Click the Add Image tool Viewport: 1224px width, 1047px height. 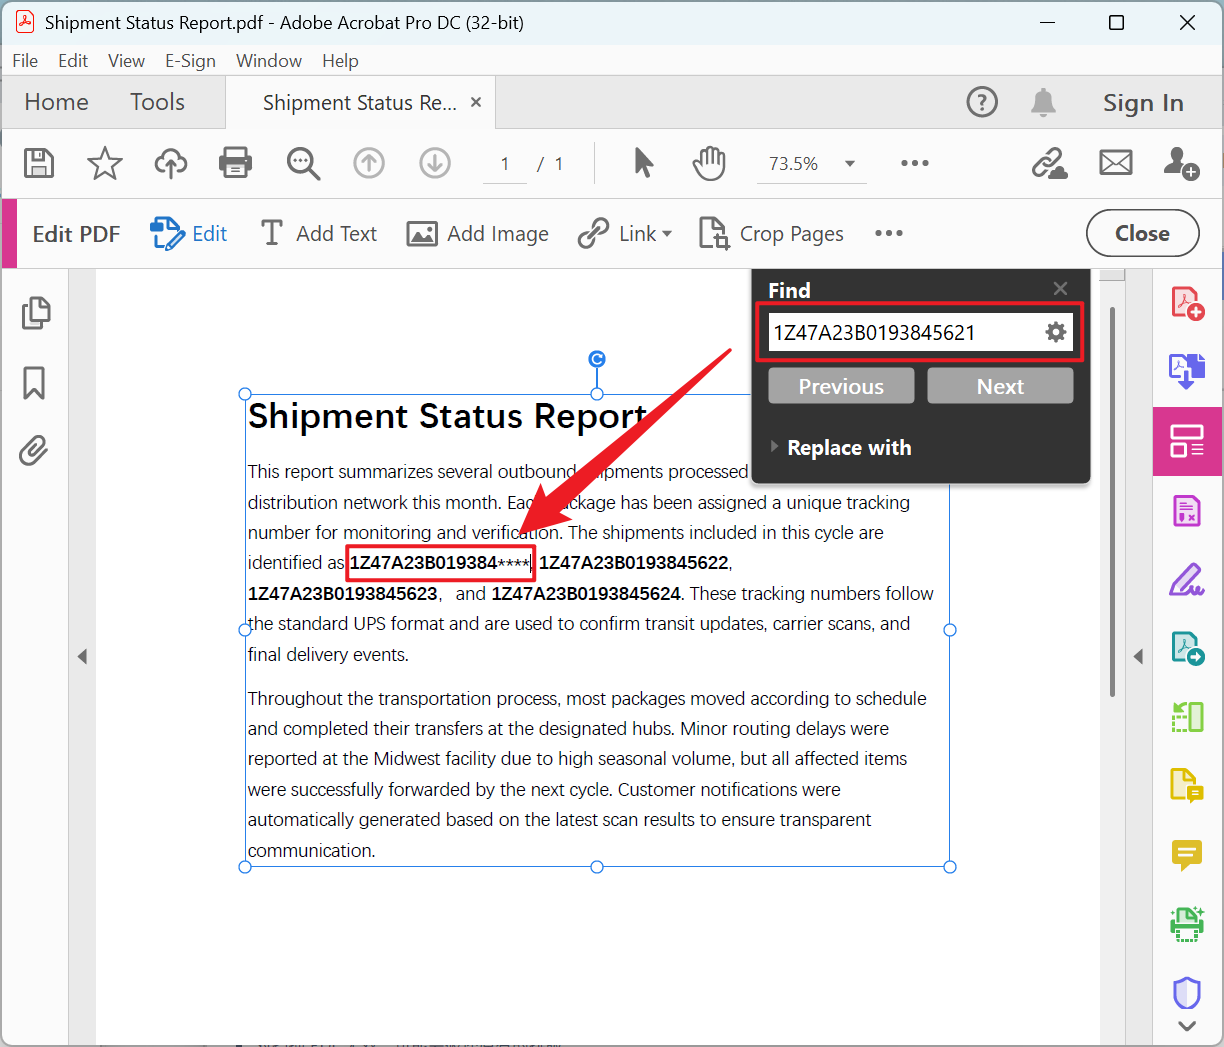point(478,234)
